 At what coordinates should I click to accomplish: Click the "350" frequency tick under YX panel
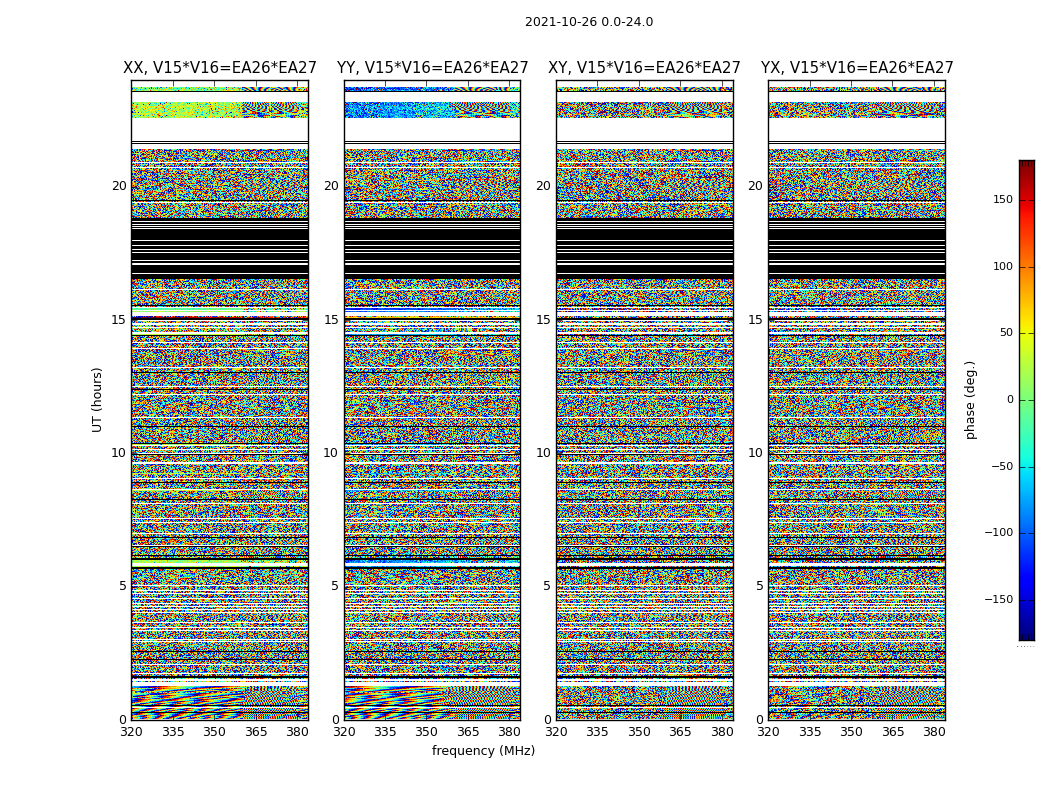coord(852,732)
